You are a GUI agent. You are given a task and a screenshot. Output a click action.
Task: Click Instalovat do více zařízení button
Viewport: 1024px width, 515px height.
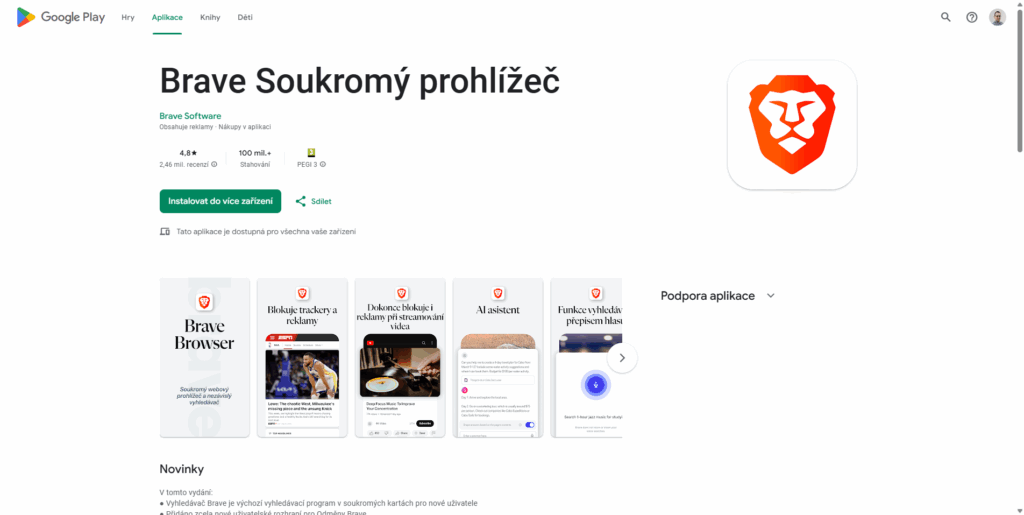coord(220,201)
